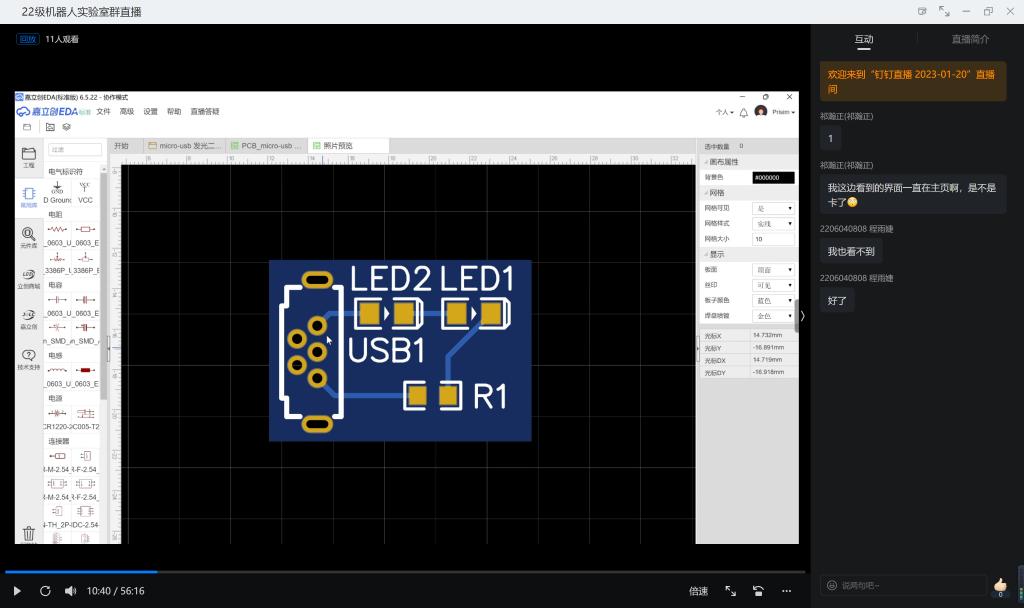
Task: Click the replay/refresh icon beside play
Action: coord(45,591)
